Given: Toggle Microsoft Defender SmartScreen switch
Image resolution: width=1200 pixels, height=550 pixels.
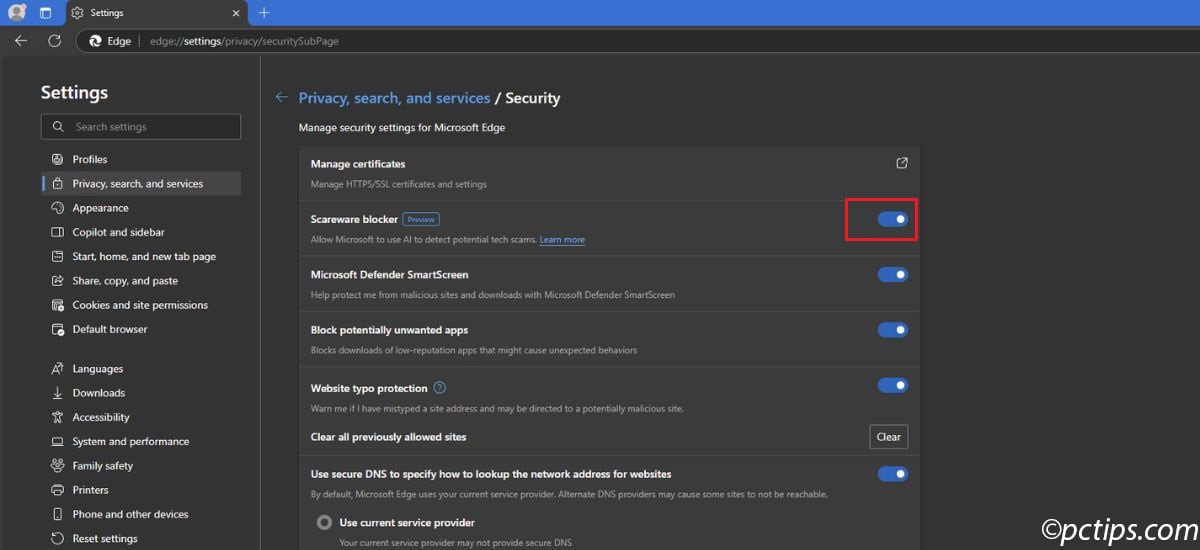Looking at the screenshot, I should click(x=893, y=274).
